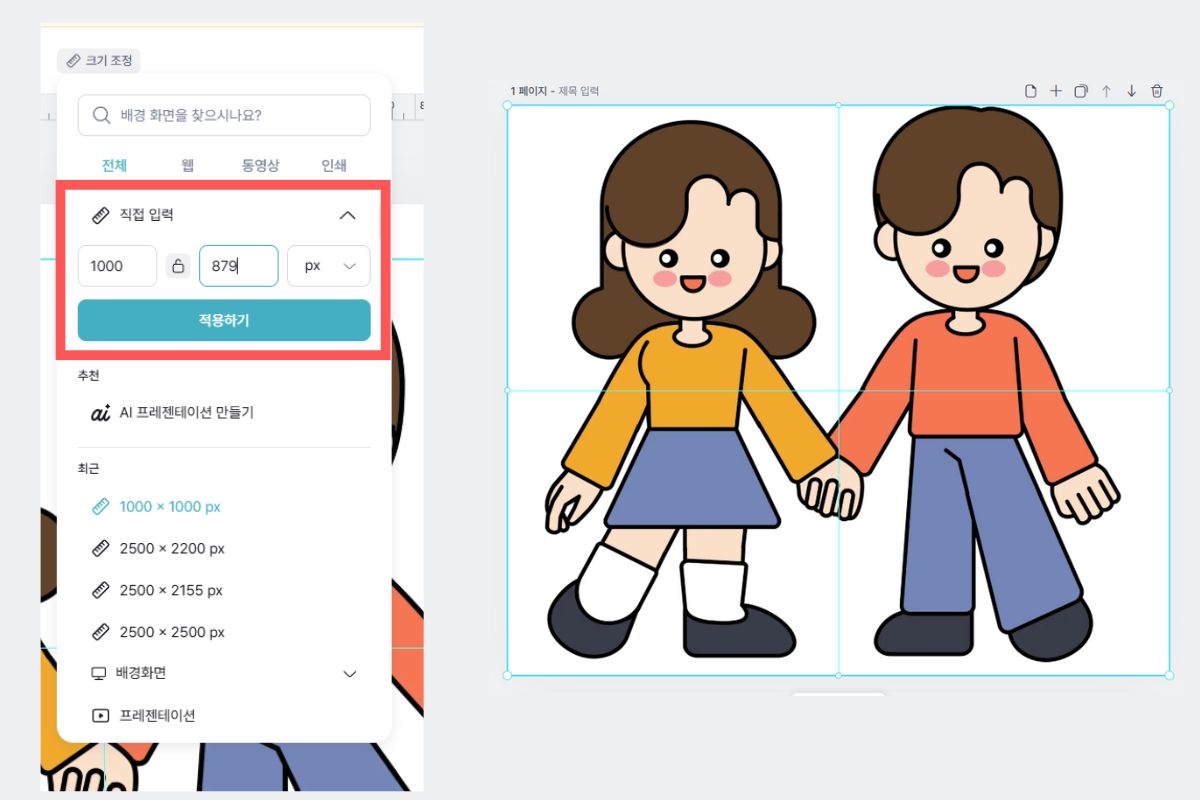Click the 적용하기 apply button
This screenshot has height=800, width=1200.
[224, 320]
